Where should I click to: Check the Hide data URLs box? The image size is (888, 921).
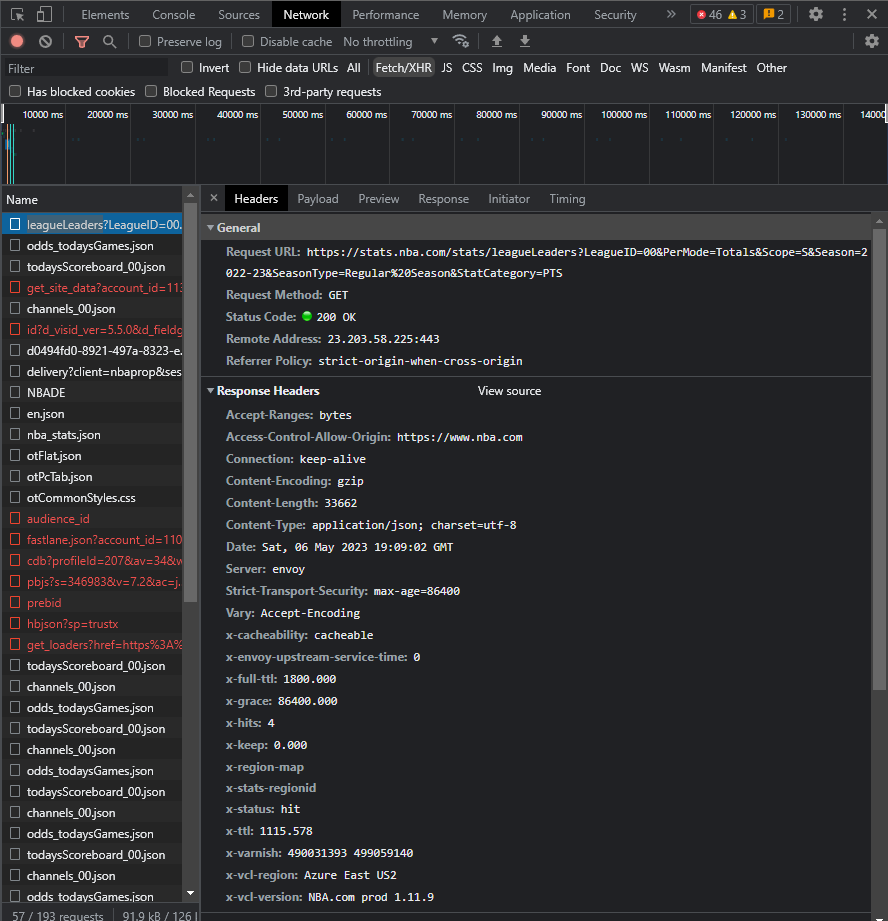pyautogui.click(x=244, y=67)
